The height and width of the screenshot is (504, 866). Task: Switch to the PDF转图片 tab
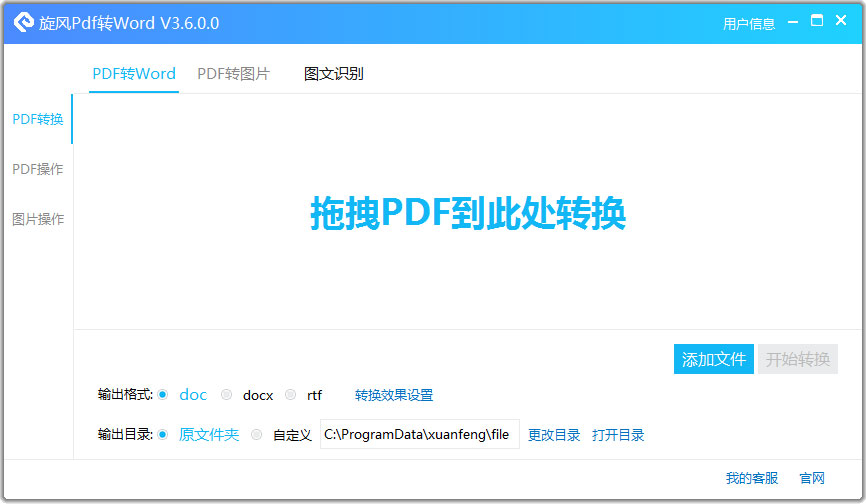pyautogui.click(x=234, y=74)
